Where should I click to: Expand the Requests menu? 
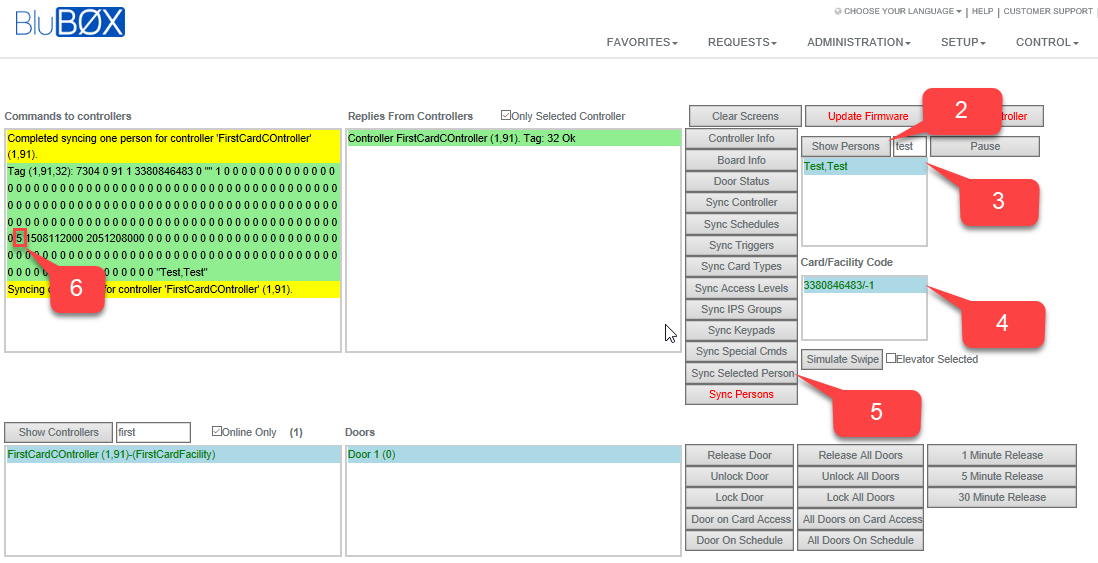point(742,43)
